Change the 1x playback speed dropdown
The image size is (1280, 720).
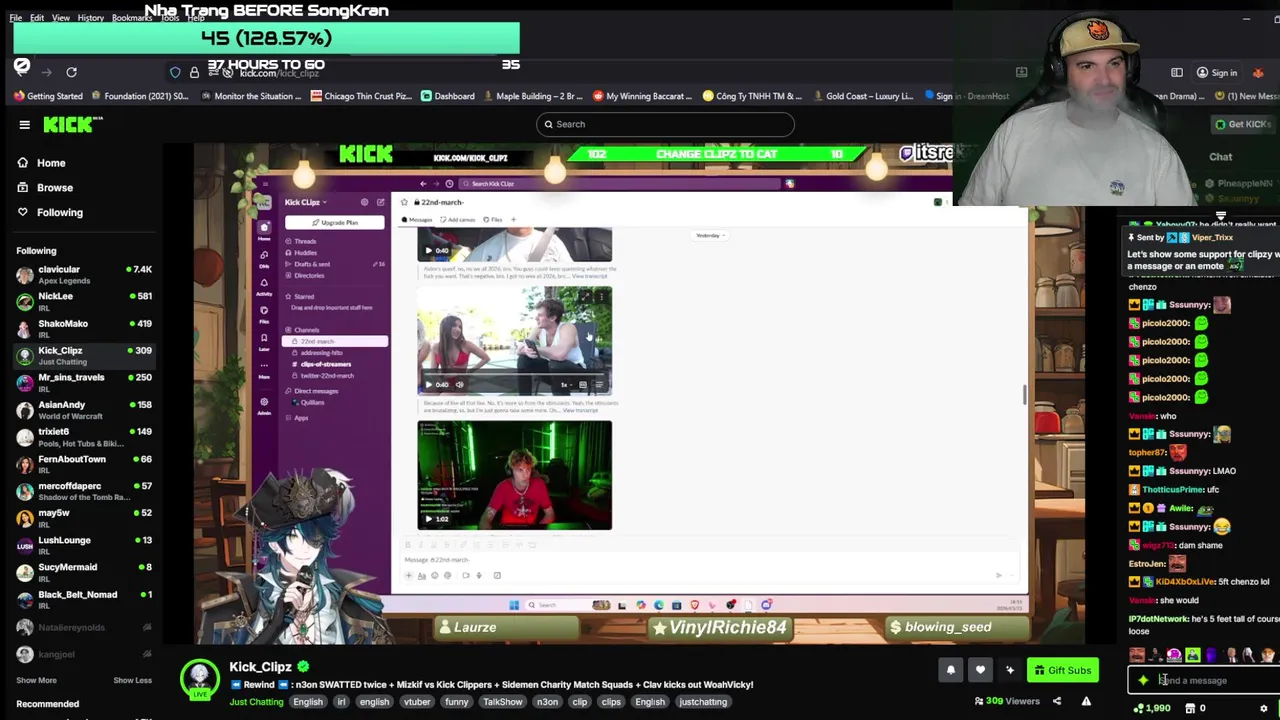tap(566, 384)
